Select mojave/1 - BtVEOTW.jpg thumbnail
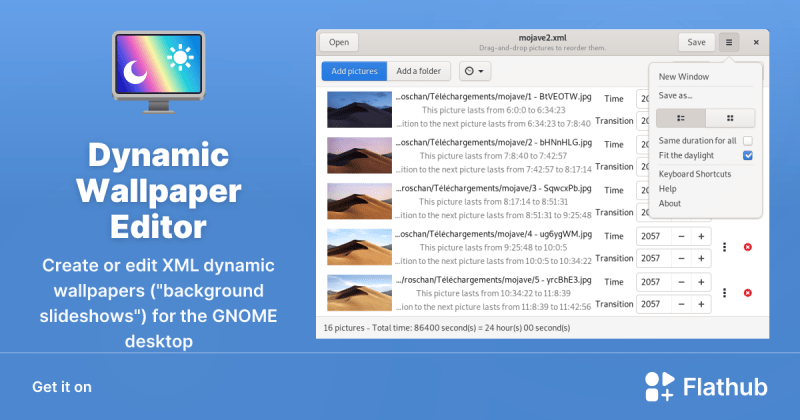800x420 pixels. pyautogui.click(x=359, y=110)
